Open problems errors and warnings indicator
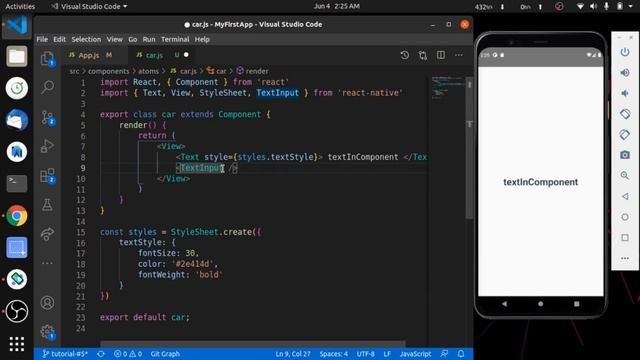640x360 pixels. [x=128, y=354]
